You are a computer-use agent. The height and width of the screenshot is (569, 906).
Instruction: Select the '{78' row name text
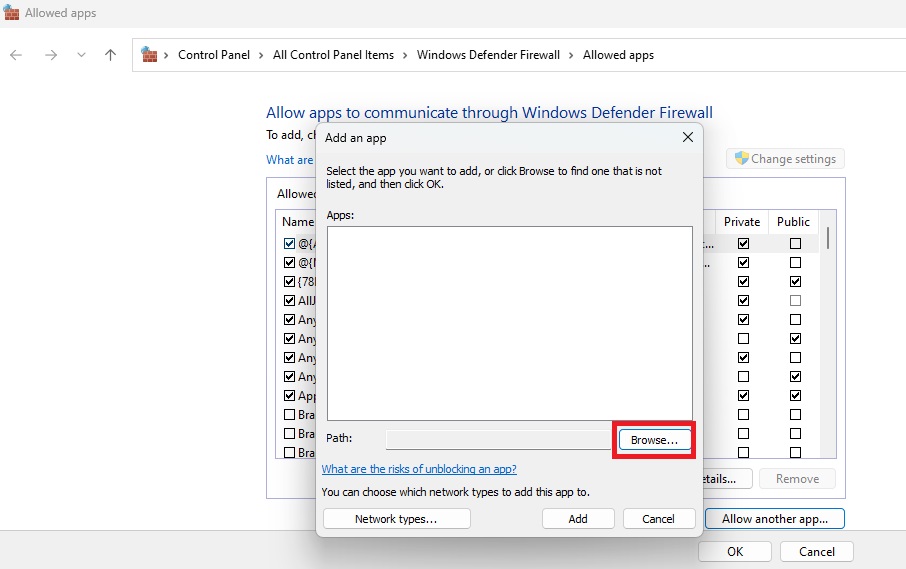coord(307,282)
